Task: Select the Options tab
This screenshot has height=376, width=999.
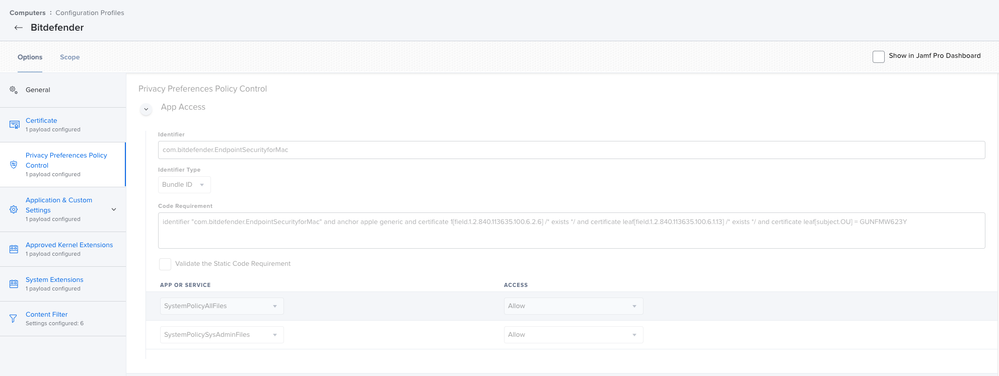Action: [x=30, y=57]
